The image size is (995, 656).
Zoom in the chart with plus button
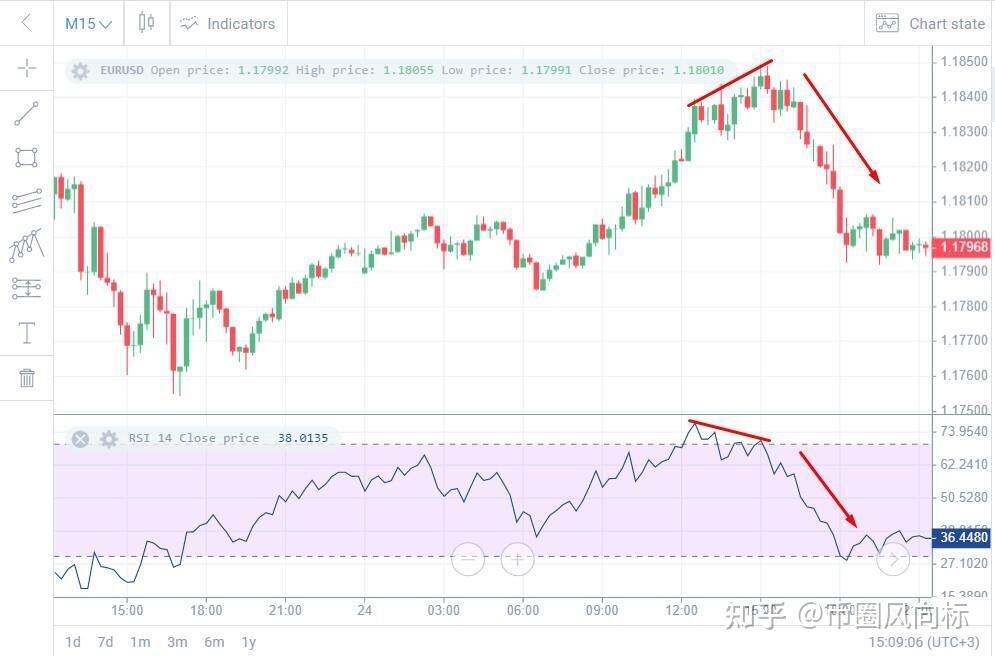(517, 559)
